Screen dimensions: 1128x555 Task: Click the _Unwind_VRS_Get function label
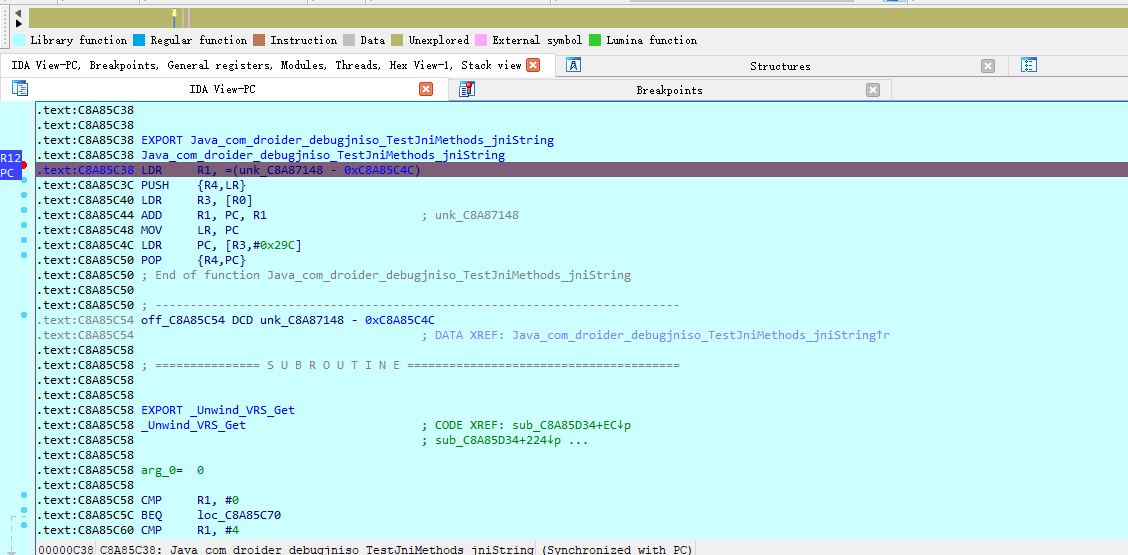click(x=194, y=425)
